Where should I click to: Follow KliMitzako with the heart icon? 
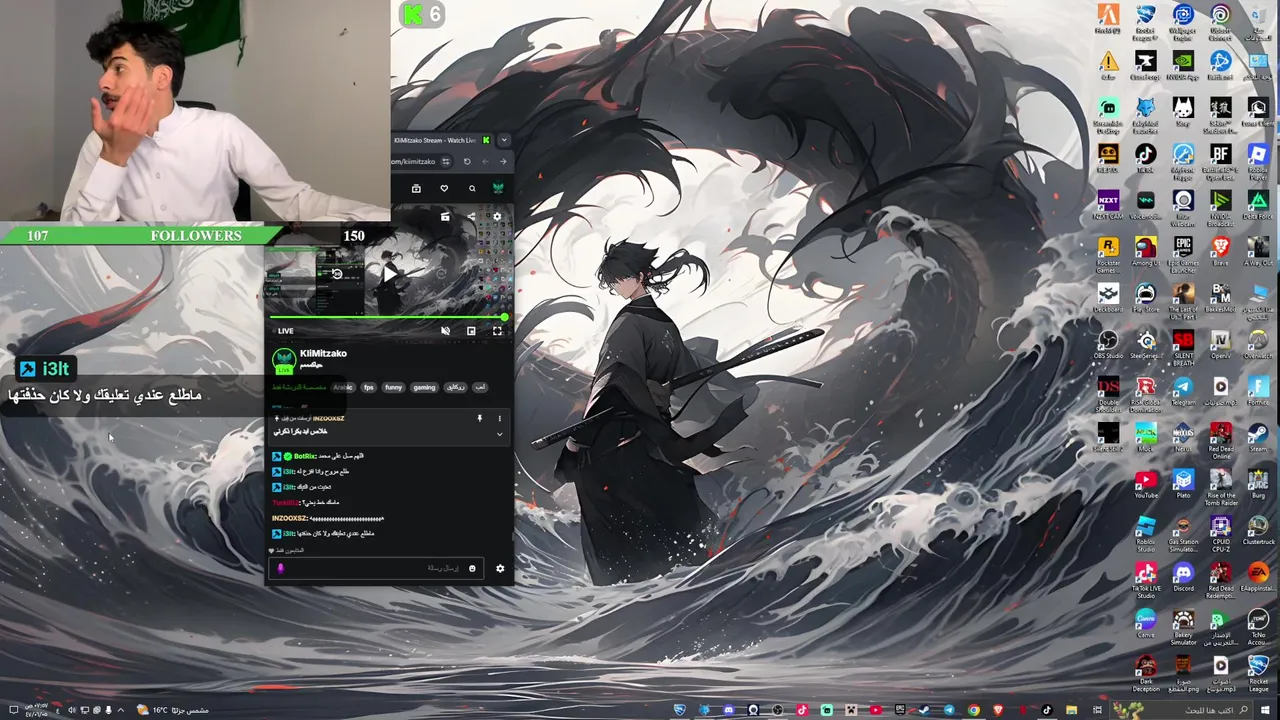pyautogui.click(x=444, y=188)
